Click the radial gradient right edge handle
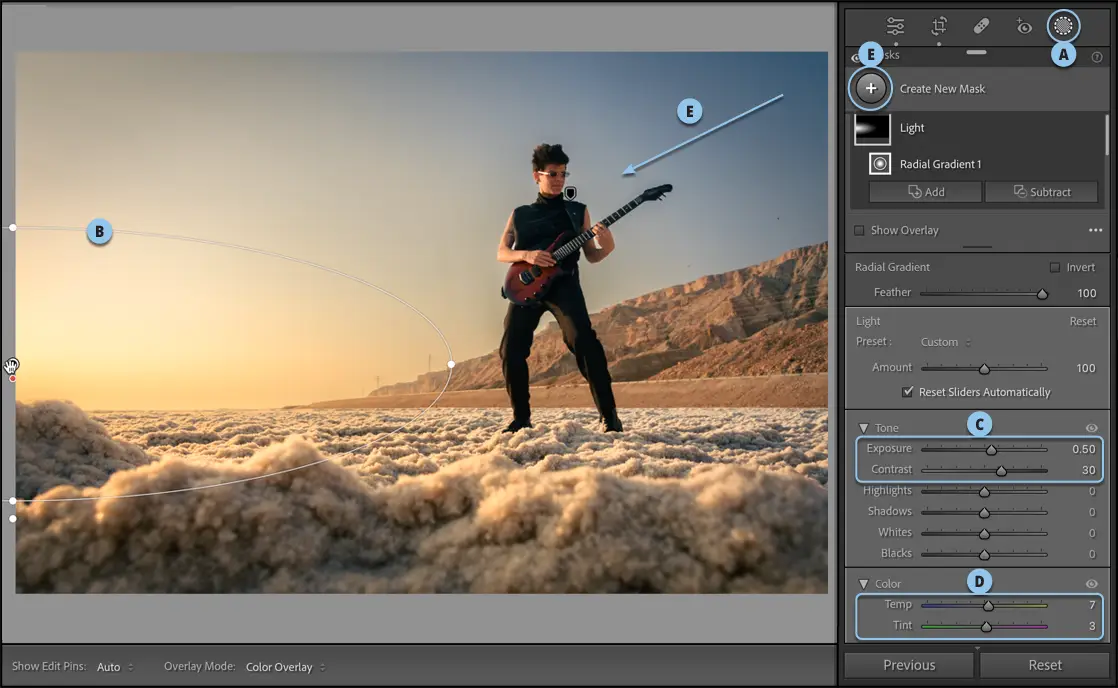 [x=451, y=364]
